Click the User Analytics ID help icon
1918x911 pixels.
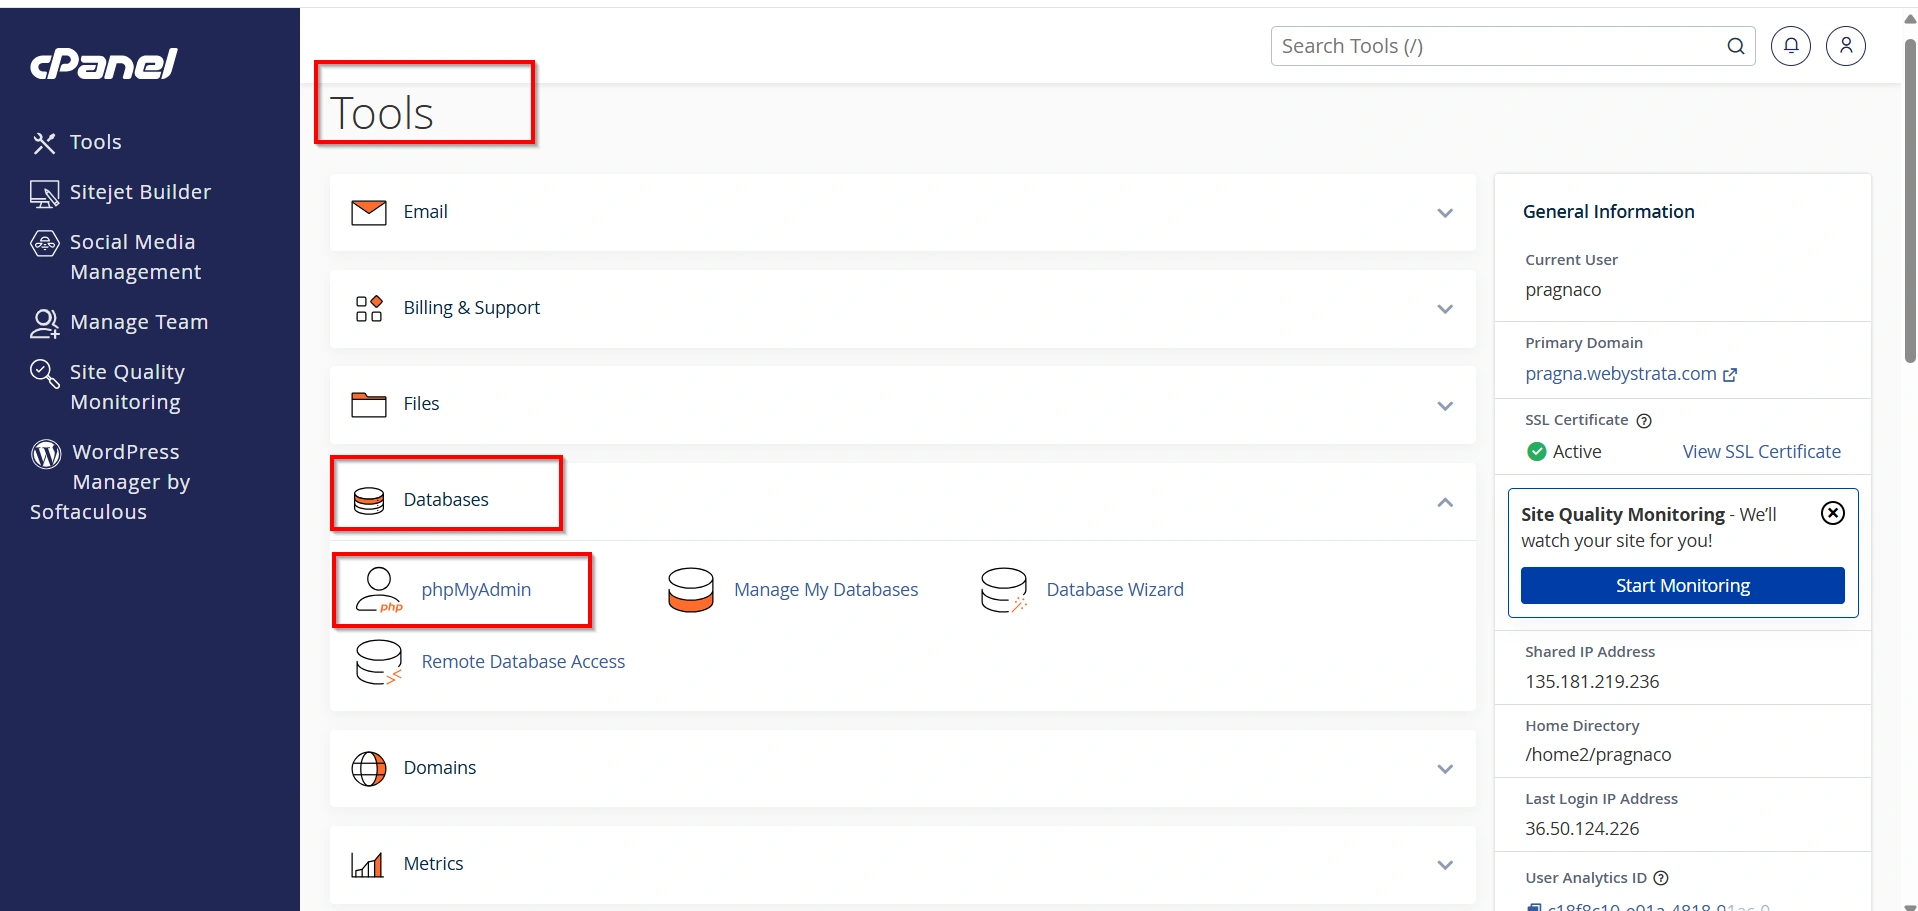[x=1661, y=878]
